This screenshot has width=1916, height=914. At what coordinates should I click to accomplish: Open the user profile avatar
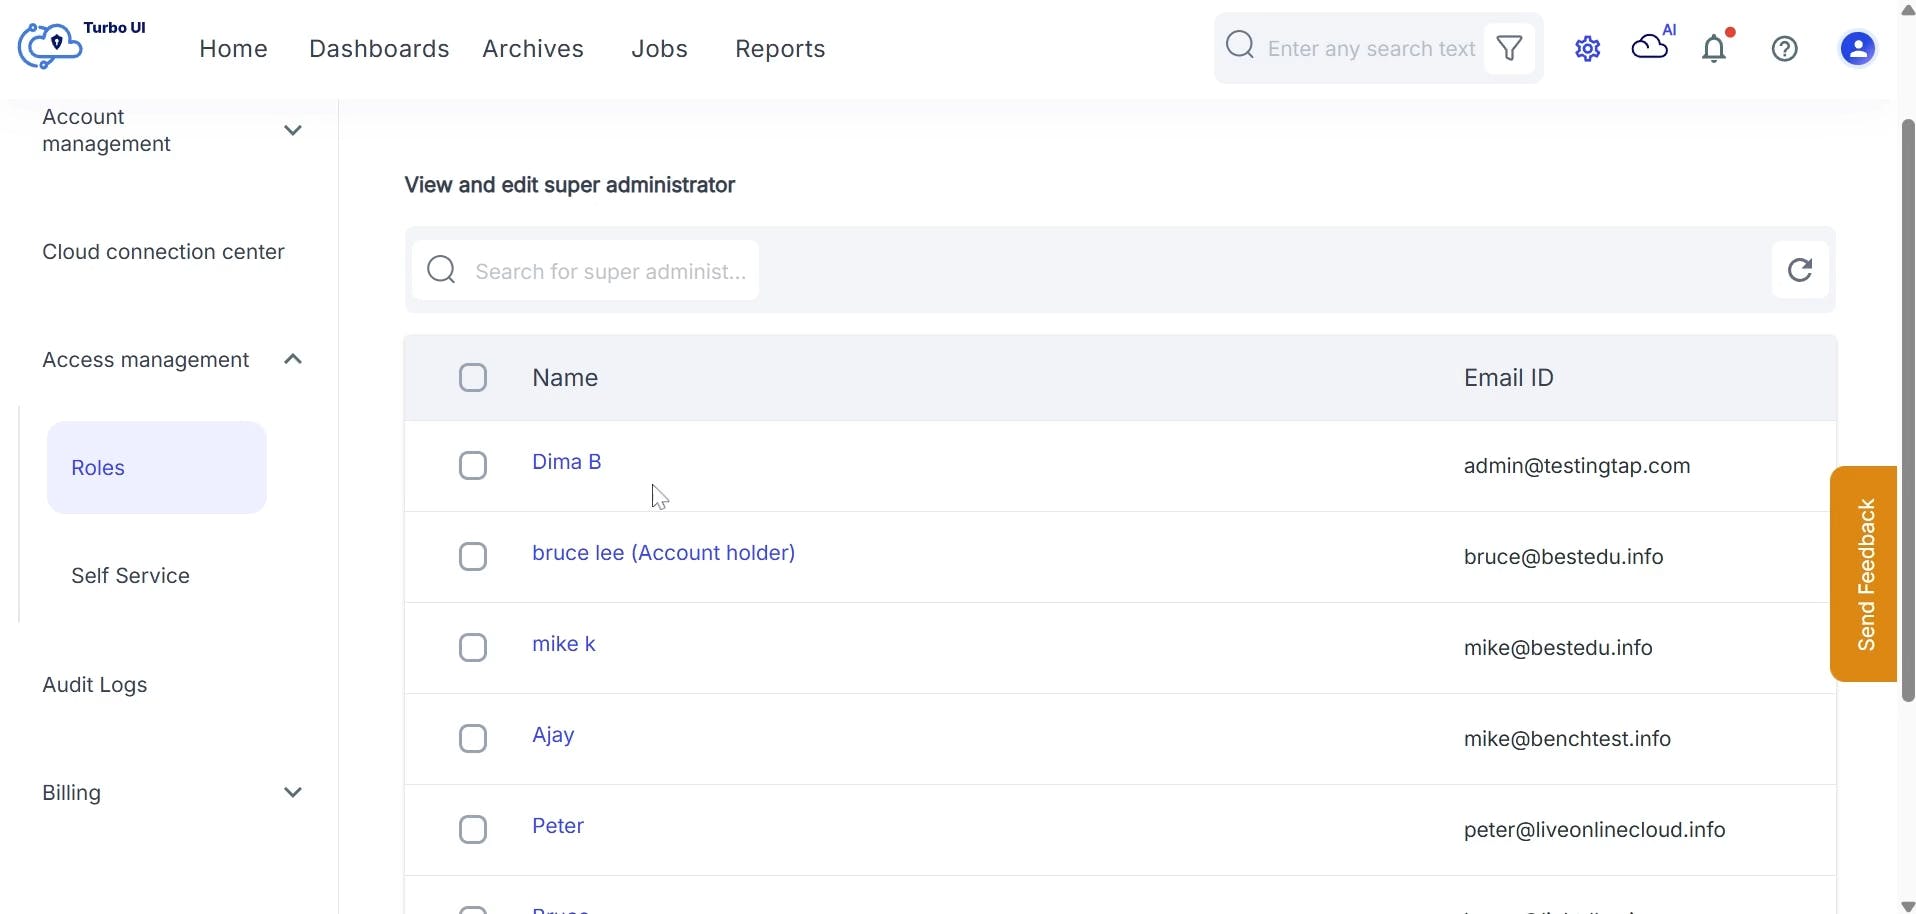[x=1857, y=48]
